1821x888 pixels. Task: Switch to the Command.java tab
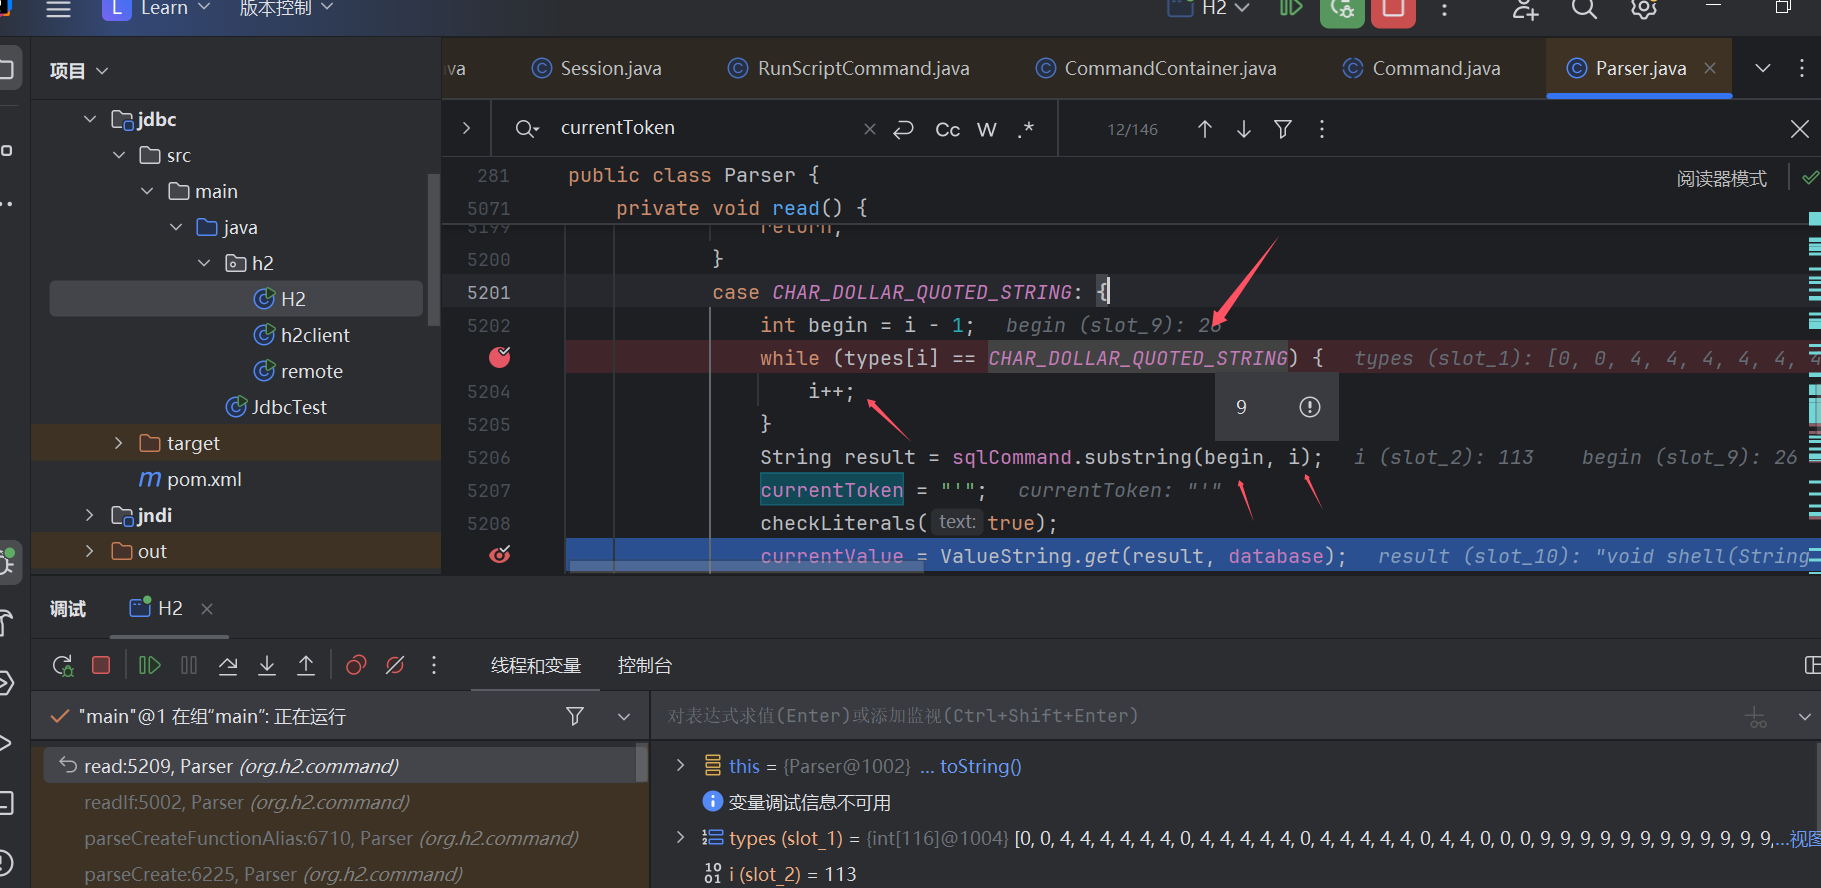point(1421,68)
